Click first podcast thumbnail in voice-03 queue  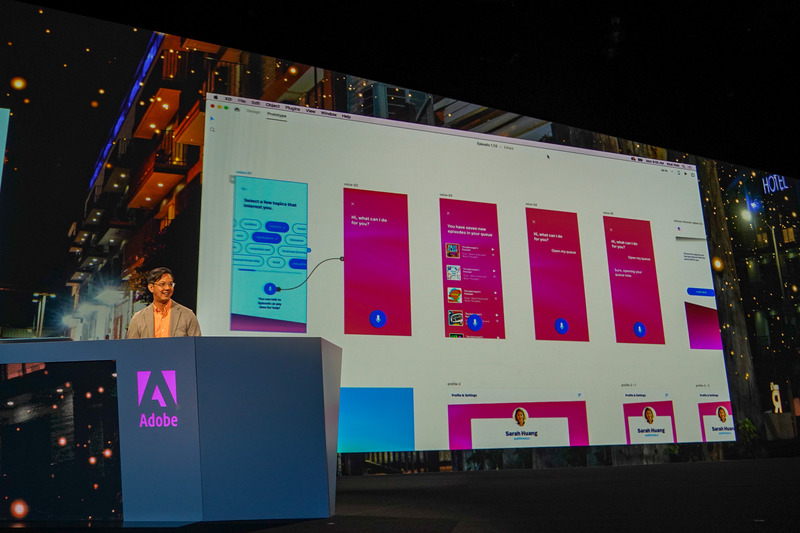pyautogui.click(x=453, y=250)
